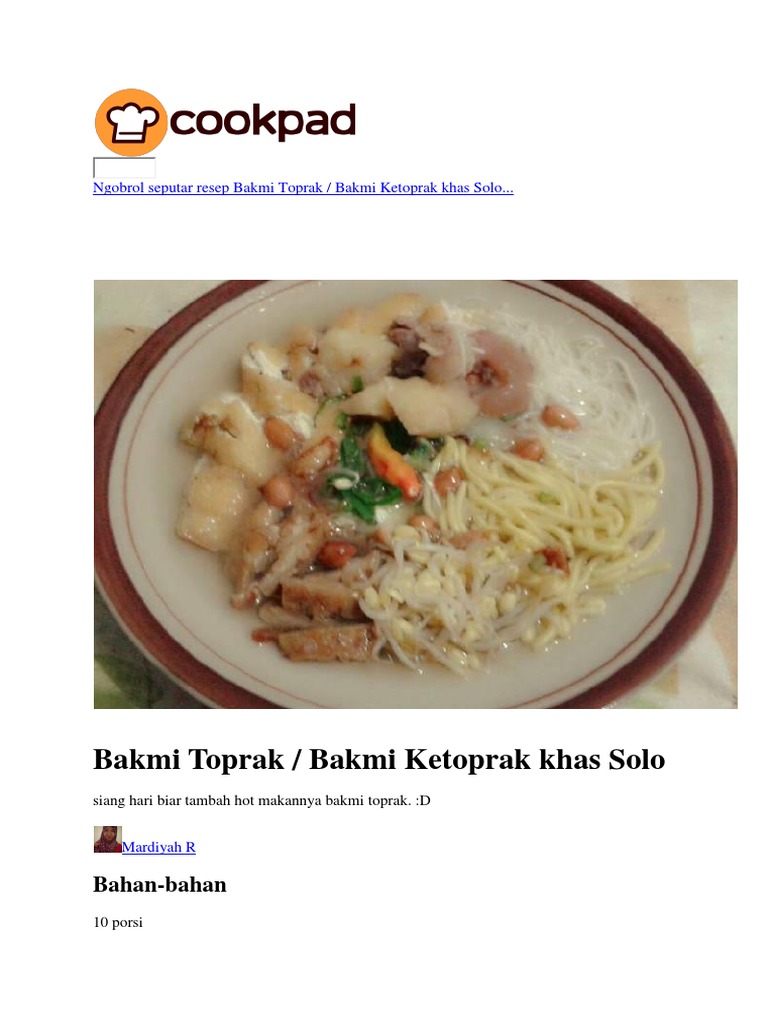
Task: Open the Bakmi Toprak recipe photo
Action: 415,494
